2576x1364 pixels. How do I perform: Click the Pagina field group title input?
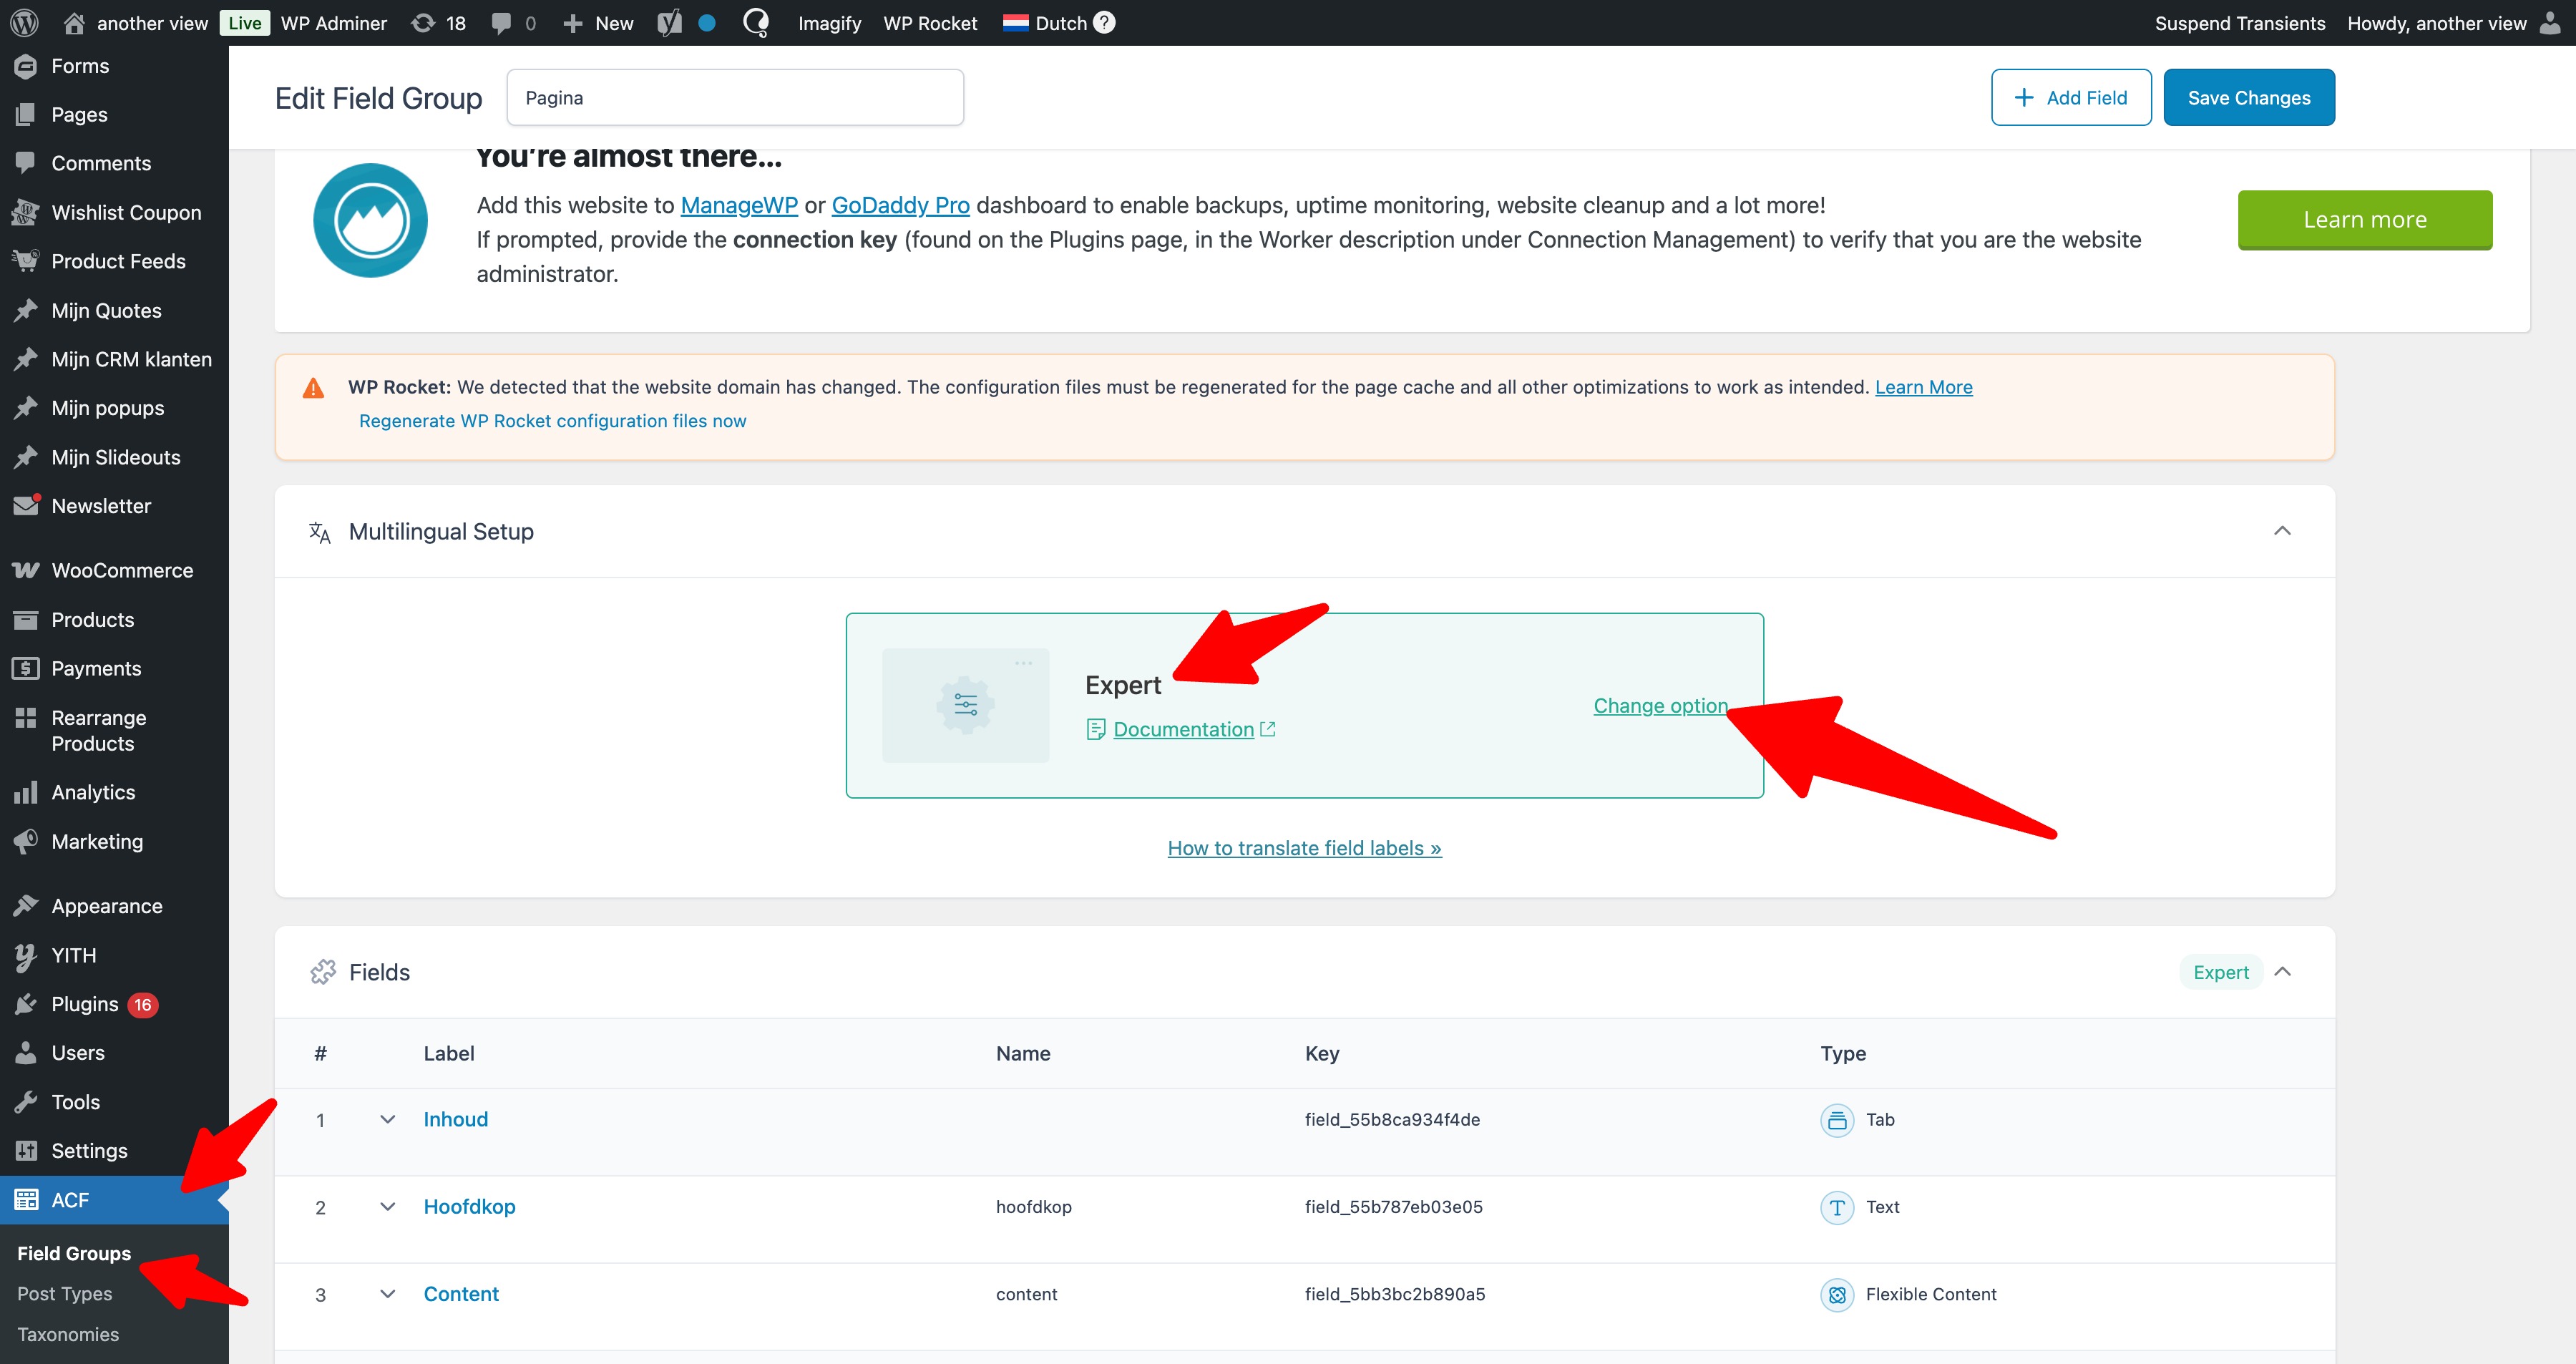click(734, 97)
